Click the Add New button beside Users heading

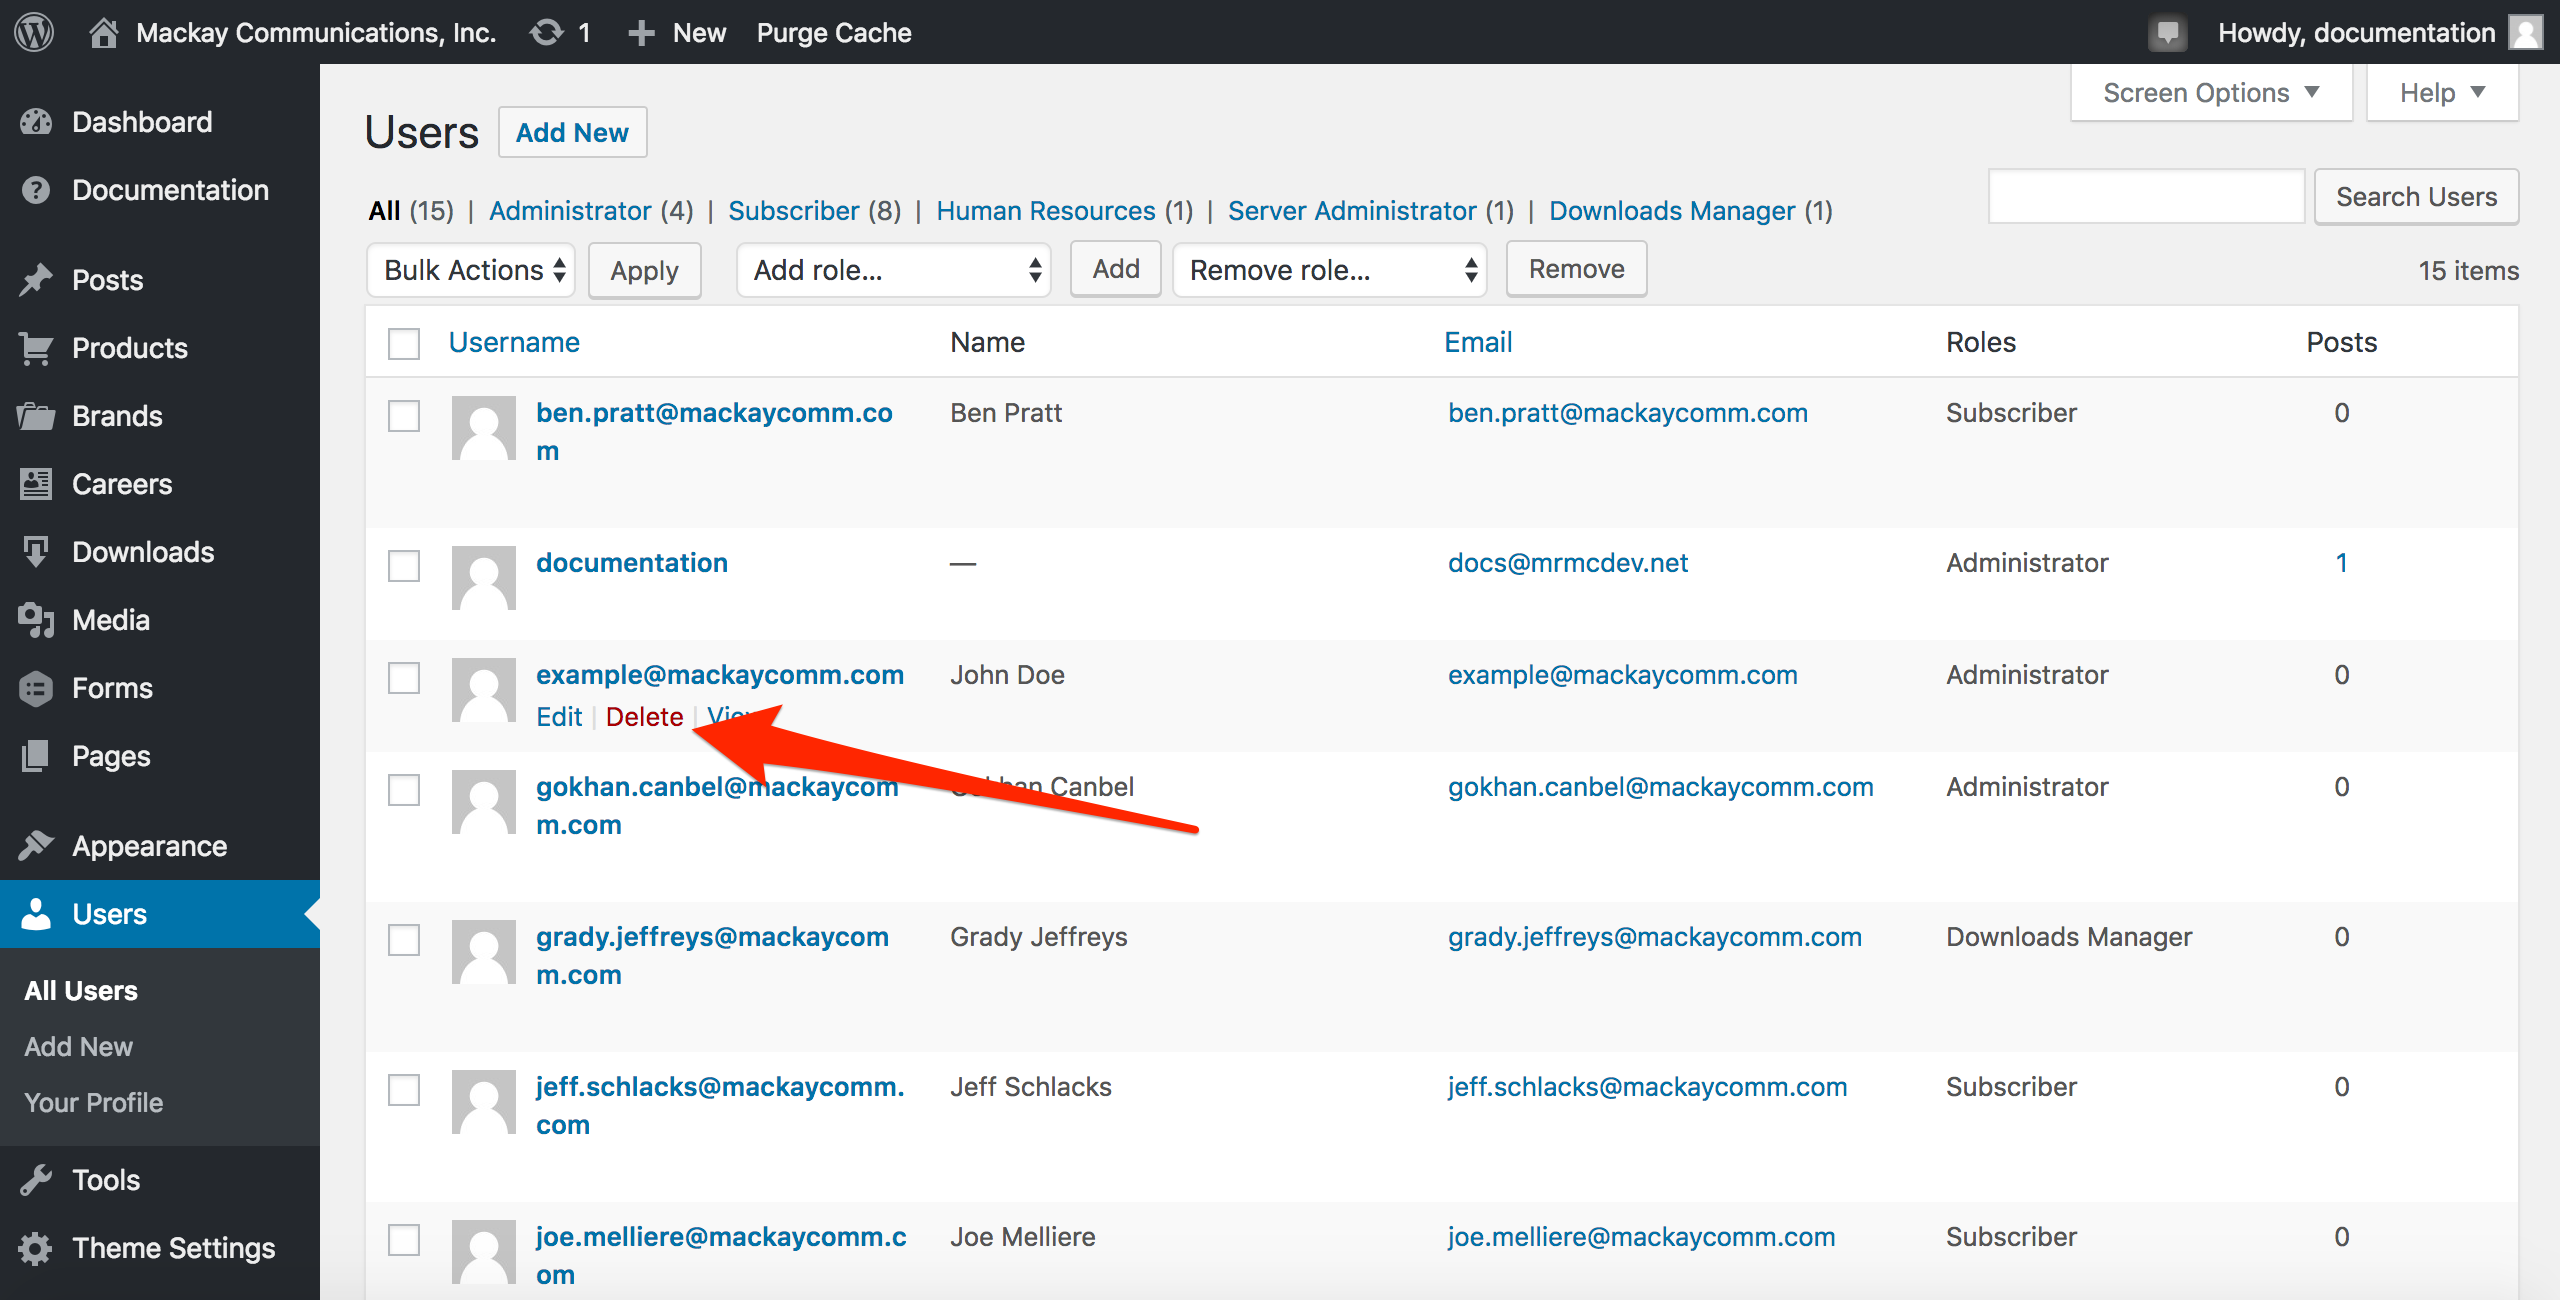pos(572,132)
